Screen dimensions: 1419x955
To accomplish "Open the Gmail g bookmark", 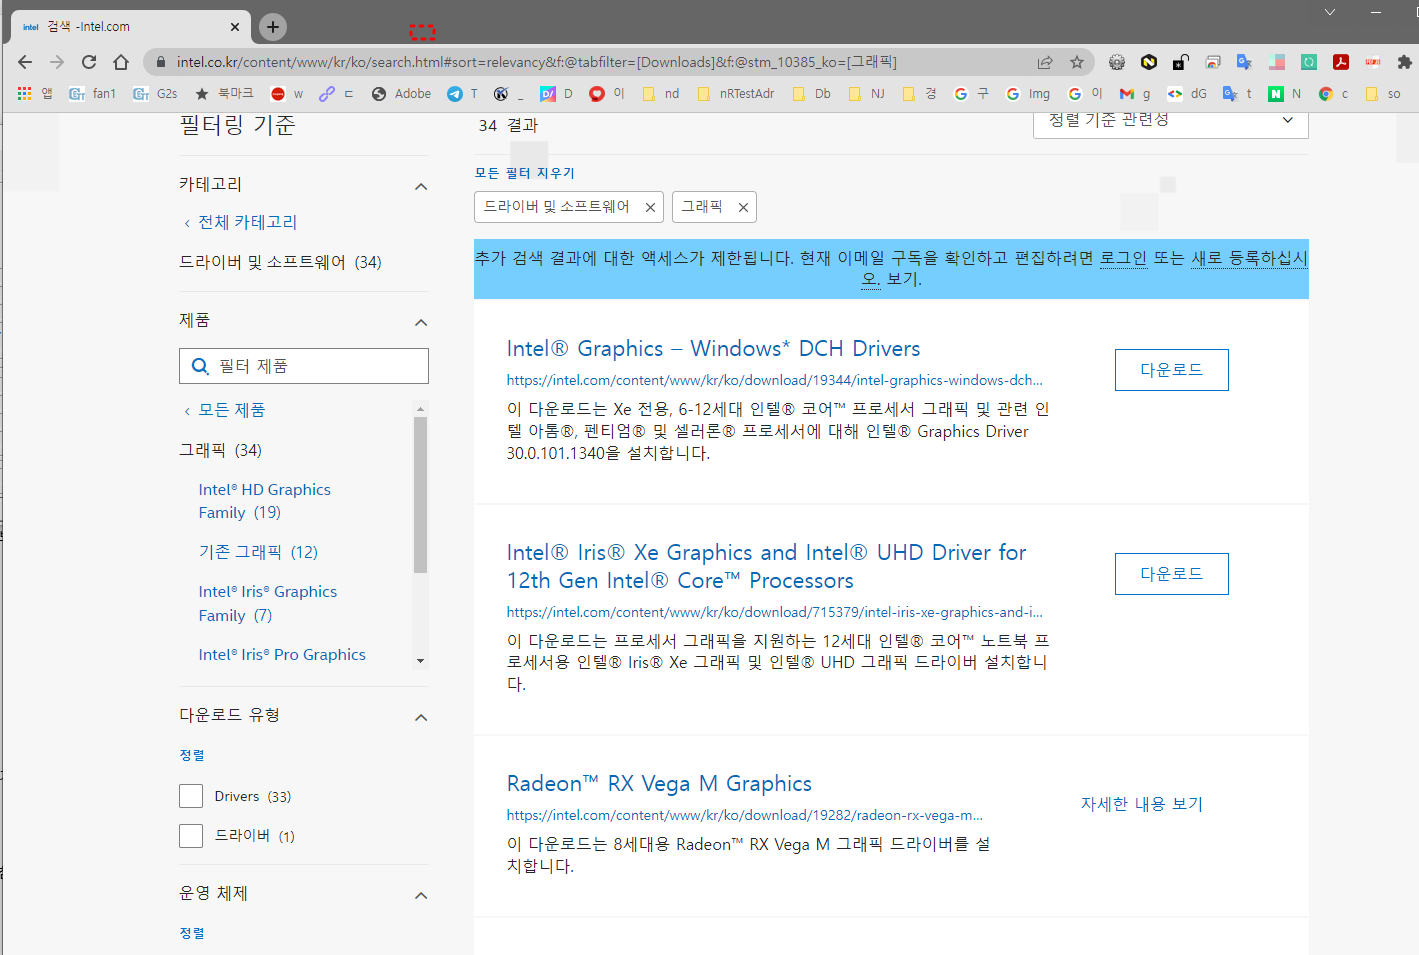I will click(x=1135, y=93).
